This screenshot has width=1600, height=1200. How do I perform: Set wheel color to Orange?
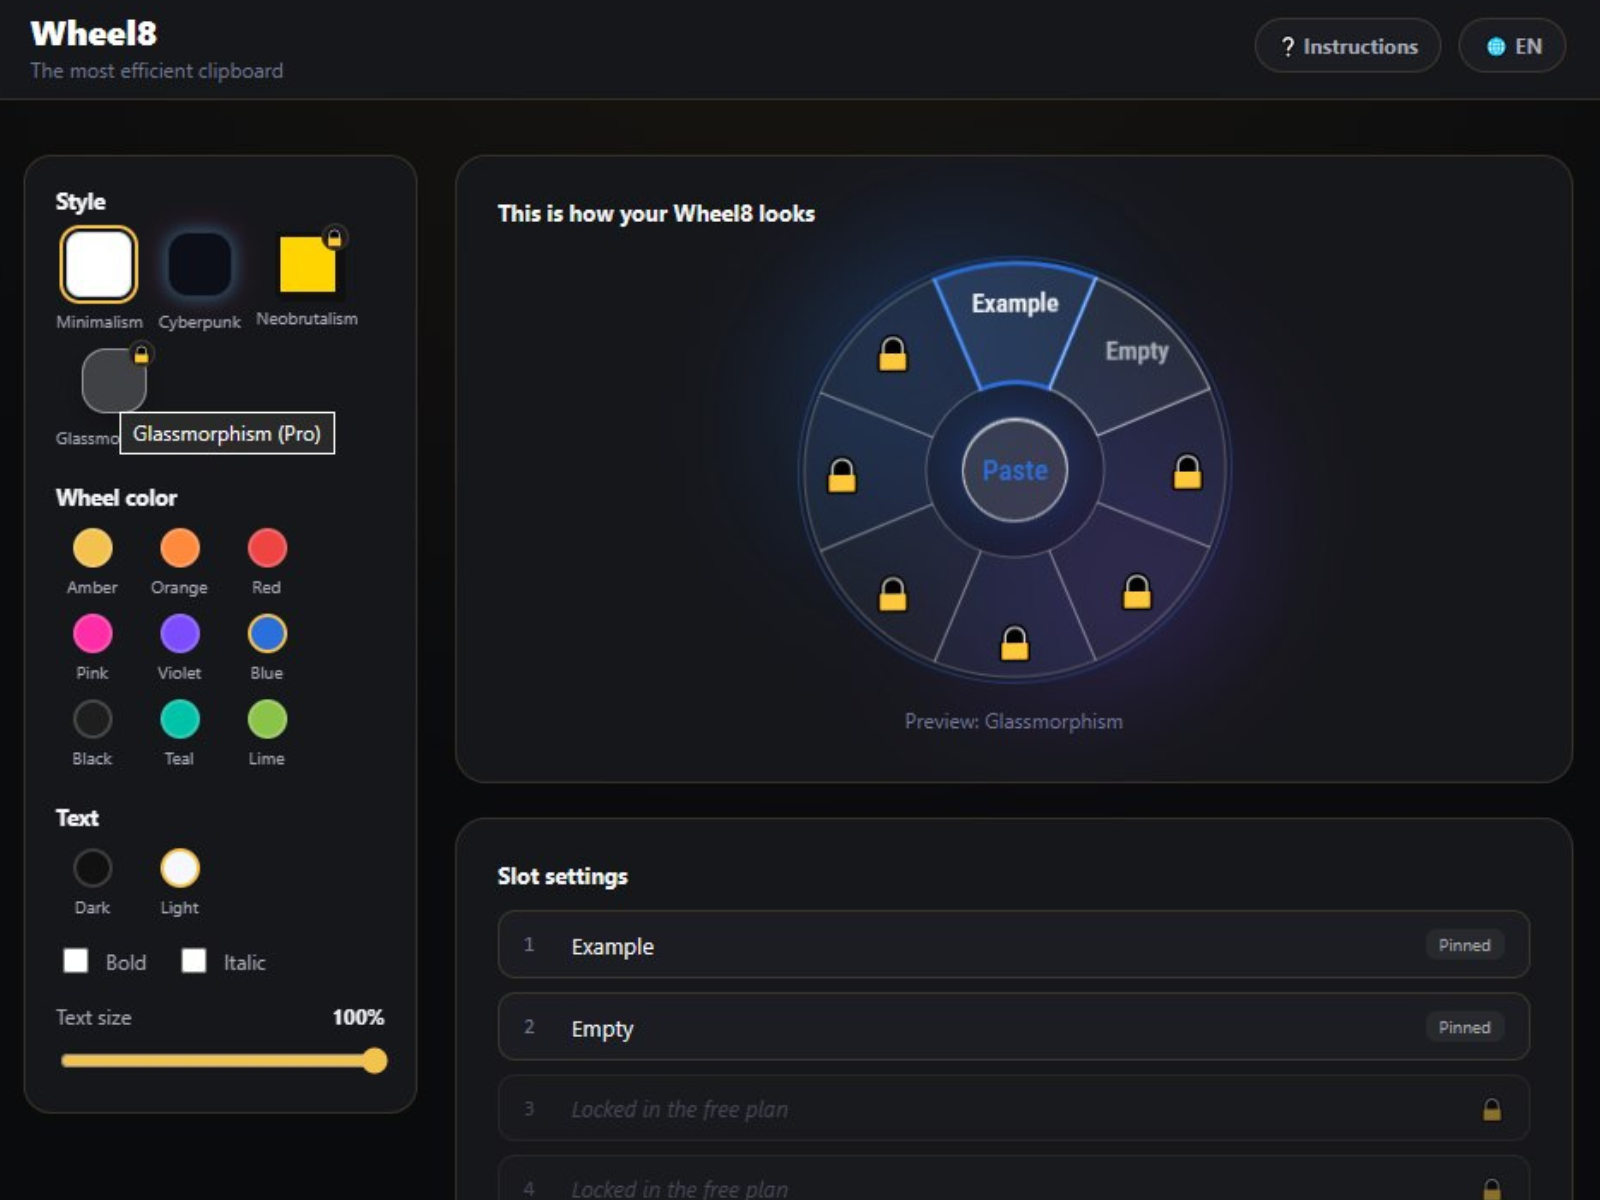(180, 548)
